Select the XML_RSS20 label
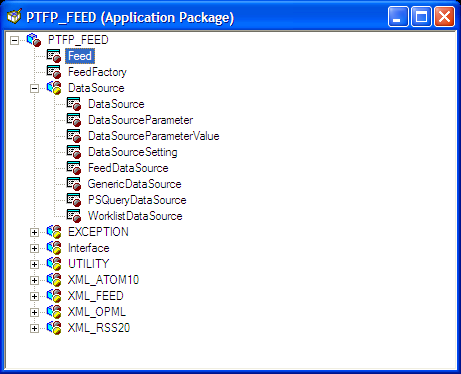 point(99,328)
